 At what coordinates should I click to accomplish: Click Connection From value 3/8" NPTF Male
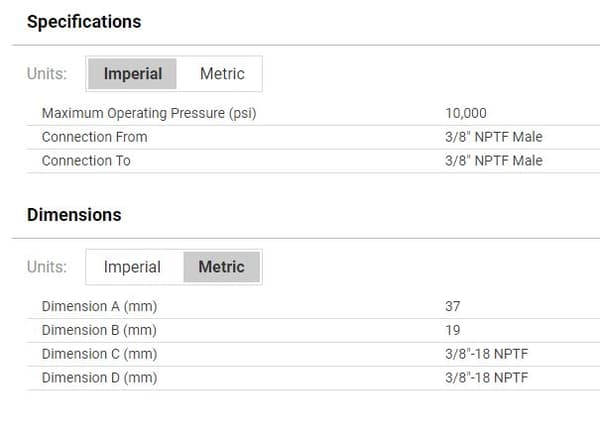[494, 137]
